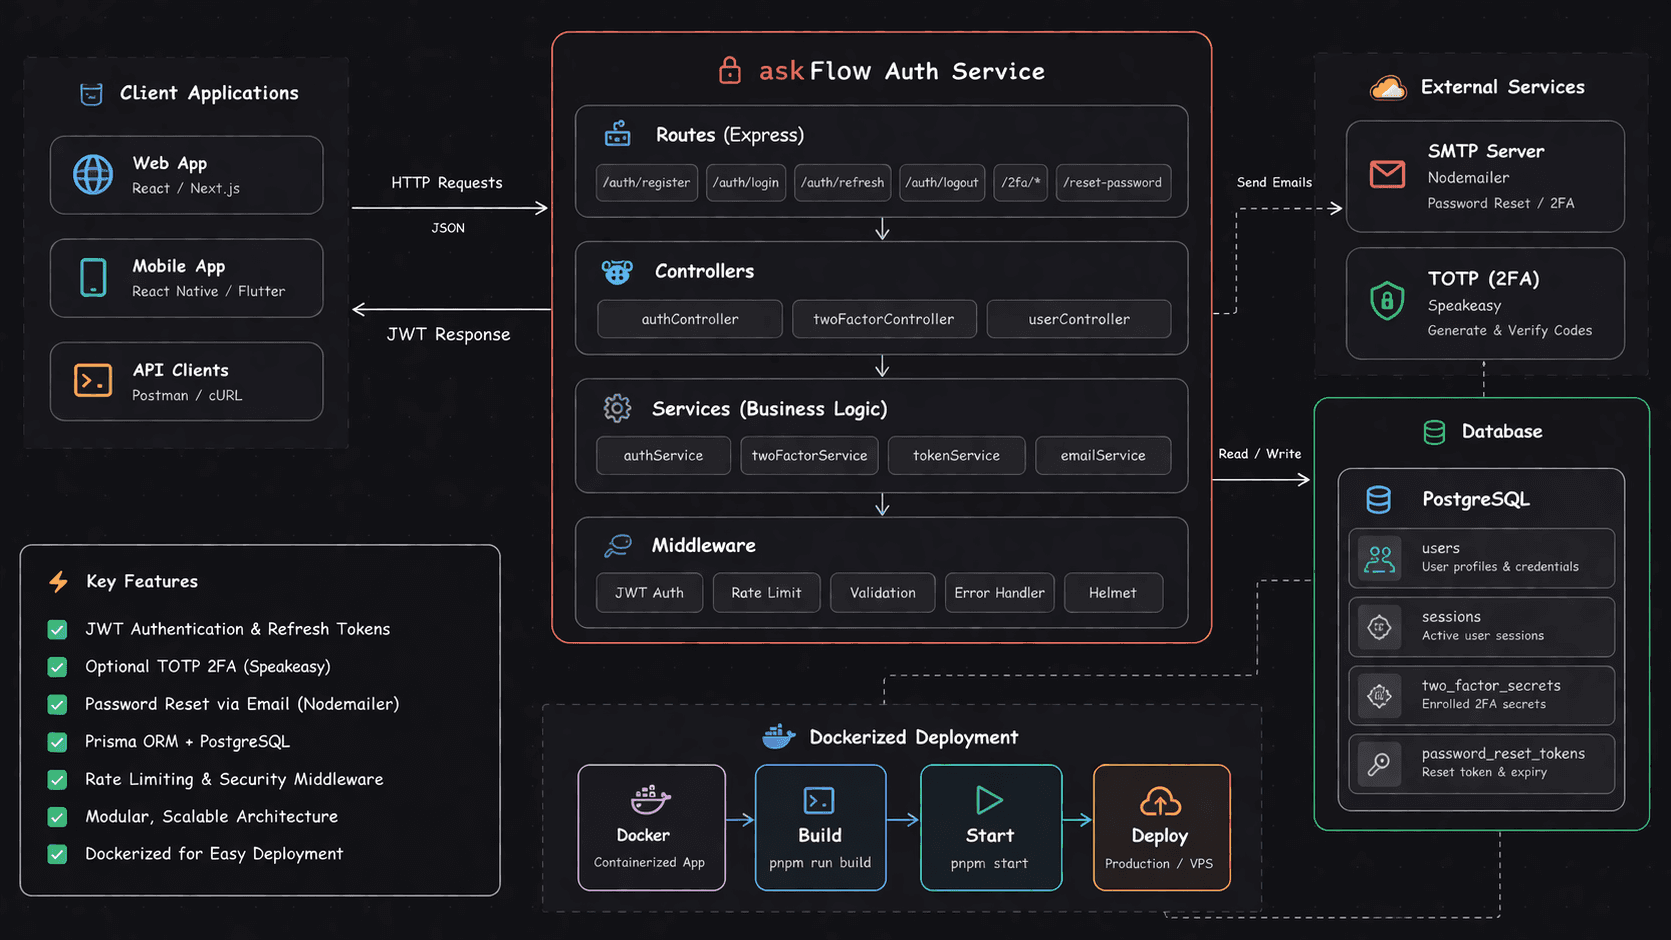Click the Client Applications header icon
The width and height of the screenshot is (1671, 940).
[x=91, y=94]
